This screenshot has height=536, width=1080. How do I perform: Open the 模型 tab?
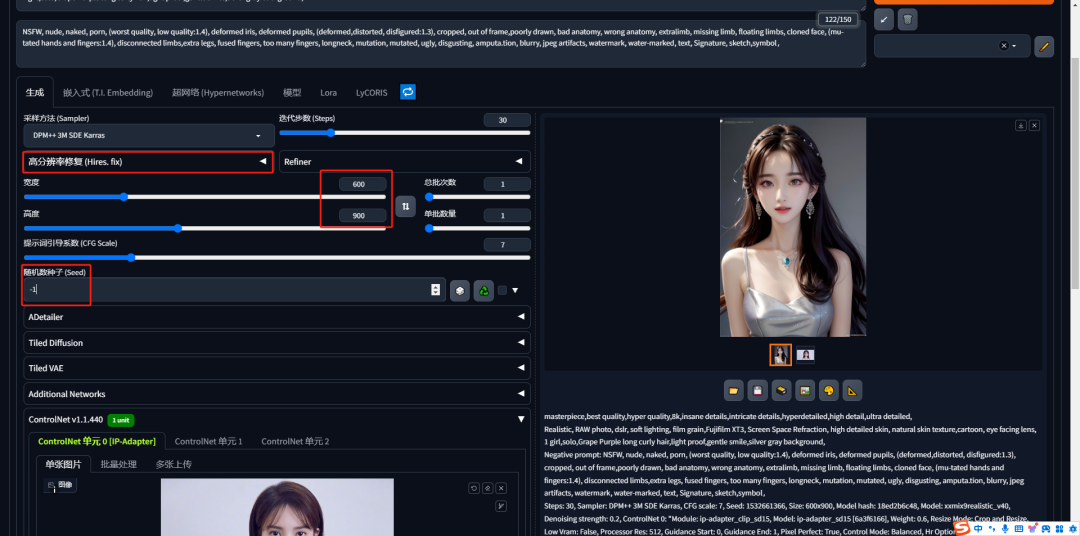[292, 92]
